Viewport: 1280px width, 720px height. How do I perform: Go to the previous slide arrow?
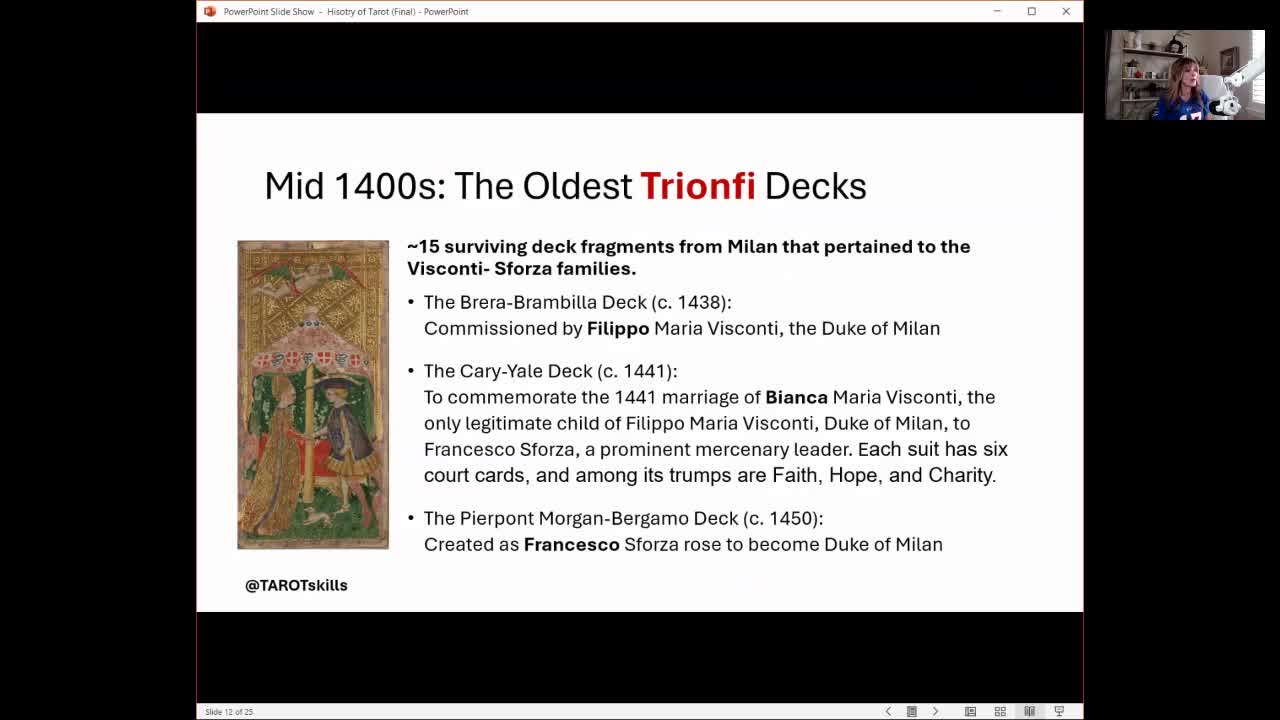888,711
